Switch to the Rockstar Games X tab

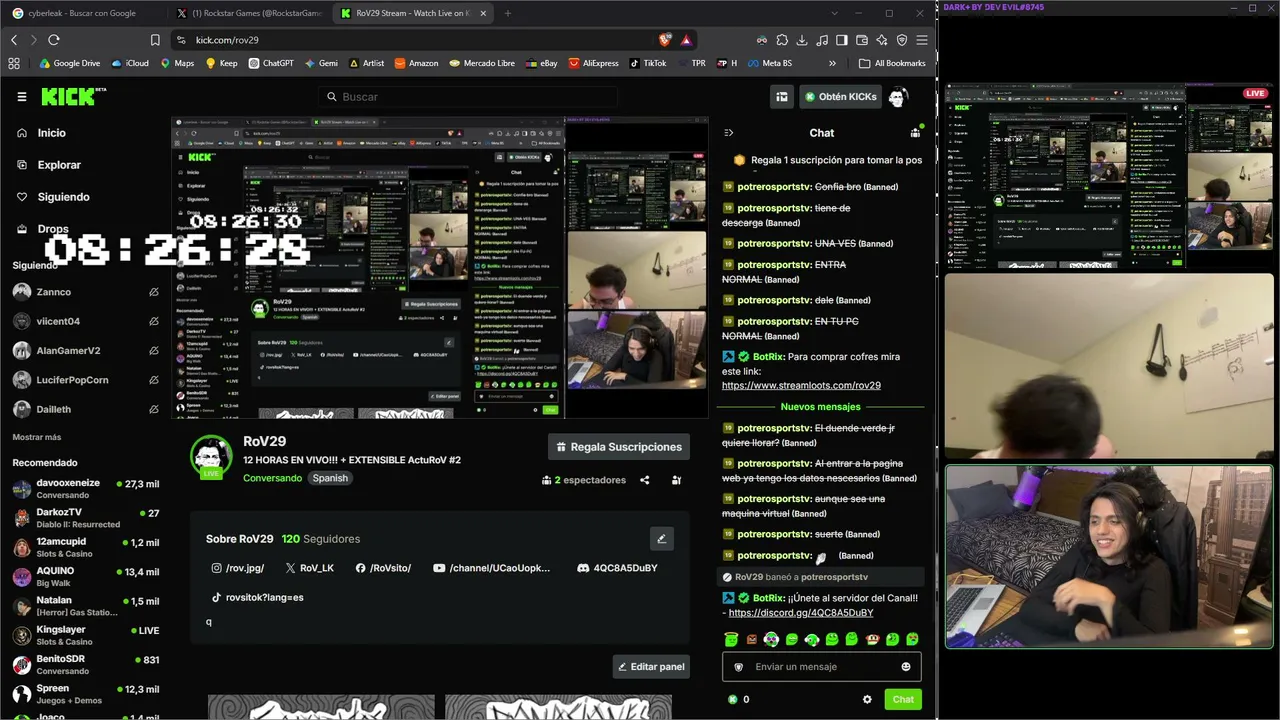tap(249, 13)
